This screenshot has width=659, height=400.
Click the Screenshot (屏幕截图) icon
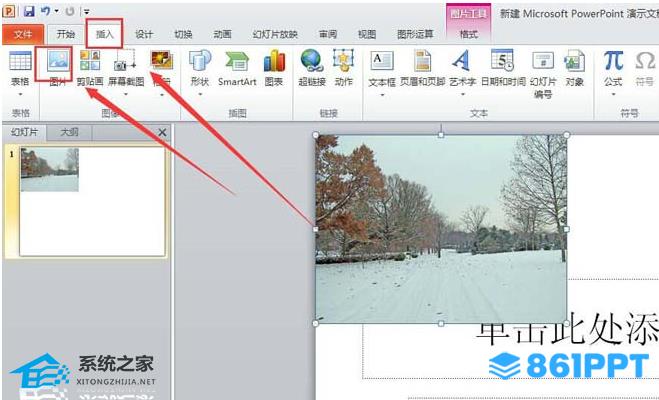tap(126, 61)
